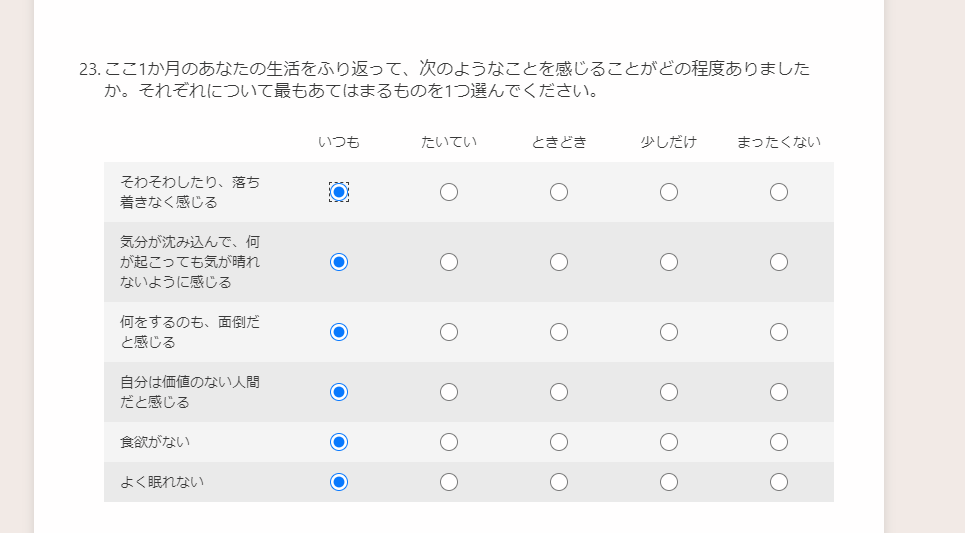Image resolution: width=965 pixels, height=533 pixels.
Task: Select たいてい for 何をするのも、面倒だと感じる
Action: click(449, 332)
